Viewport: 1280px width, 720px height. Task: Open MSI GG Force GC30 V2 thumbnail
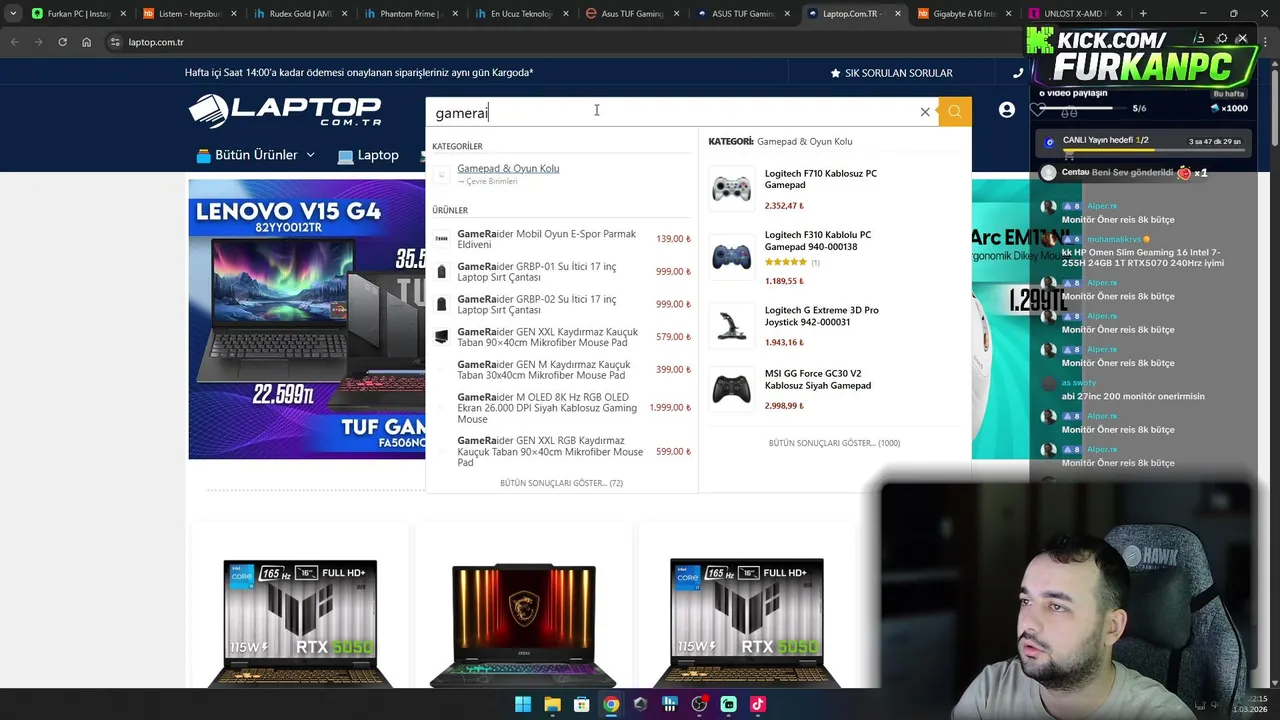[731, 390]
